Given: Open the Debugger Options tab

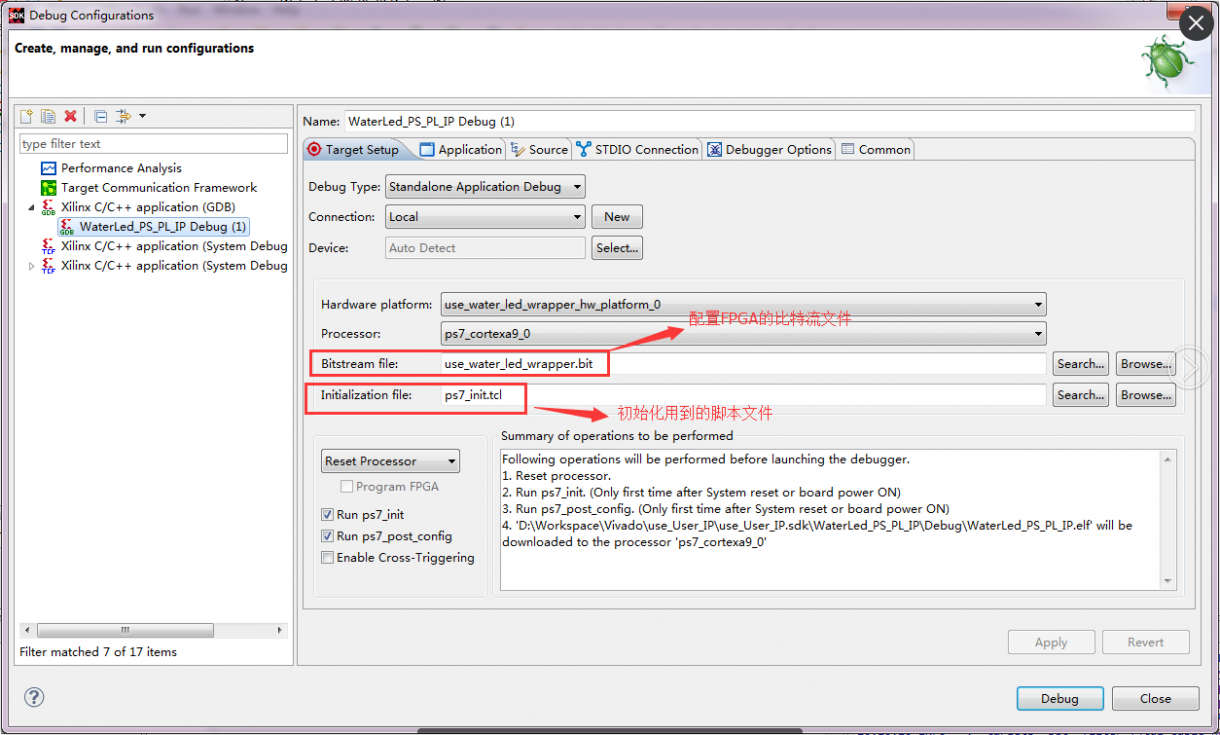Looking at the screenshot, I should (x=770, y=149).
